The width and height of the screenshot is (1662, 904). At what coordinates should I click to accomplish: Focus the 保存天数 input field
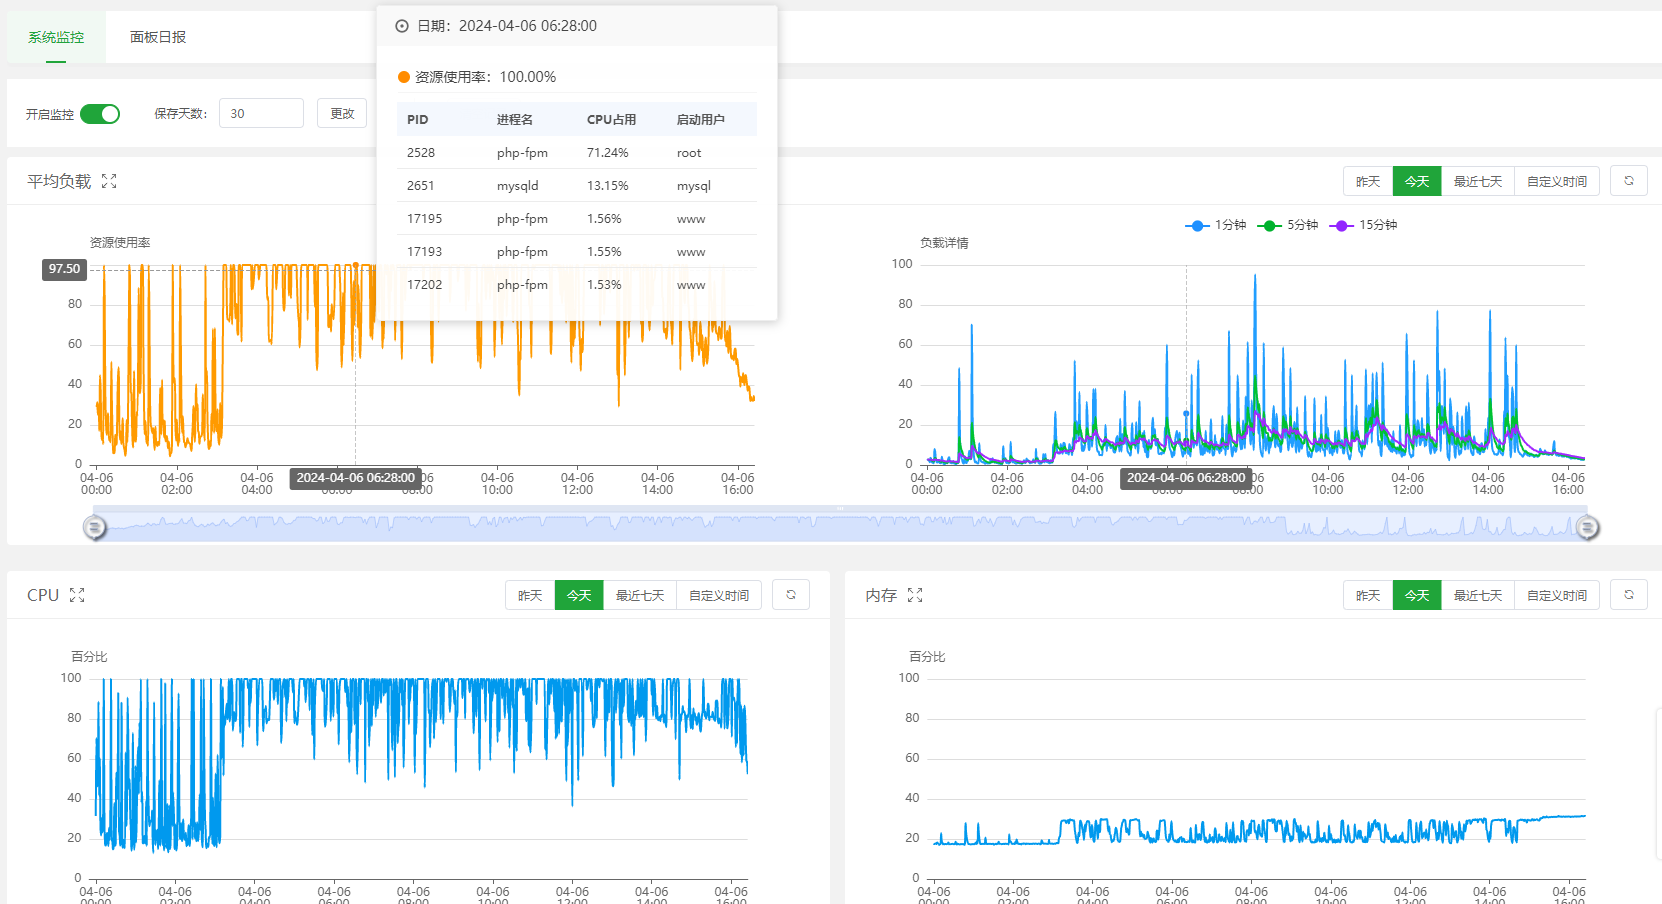pyautogui.click(x=261, y=113)
